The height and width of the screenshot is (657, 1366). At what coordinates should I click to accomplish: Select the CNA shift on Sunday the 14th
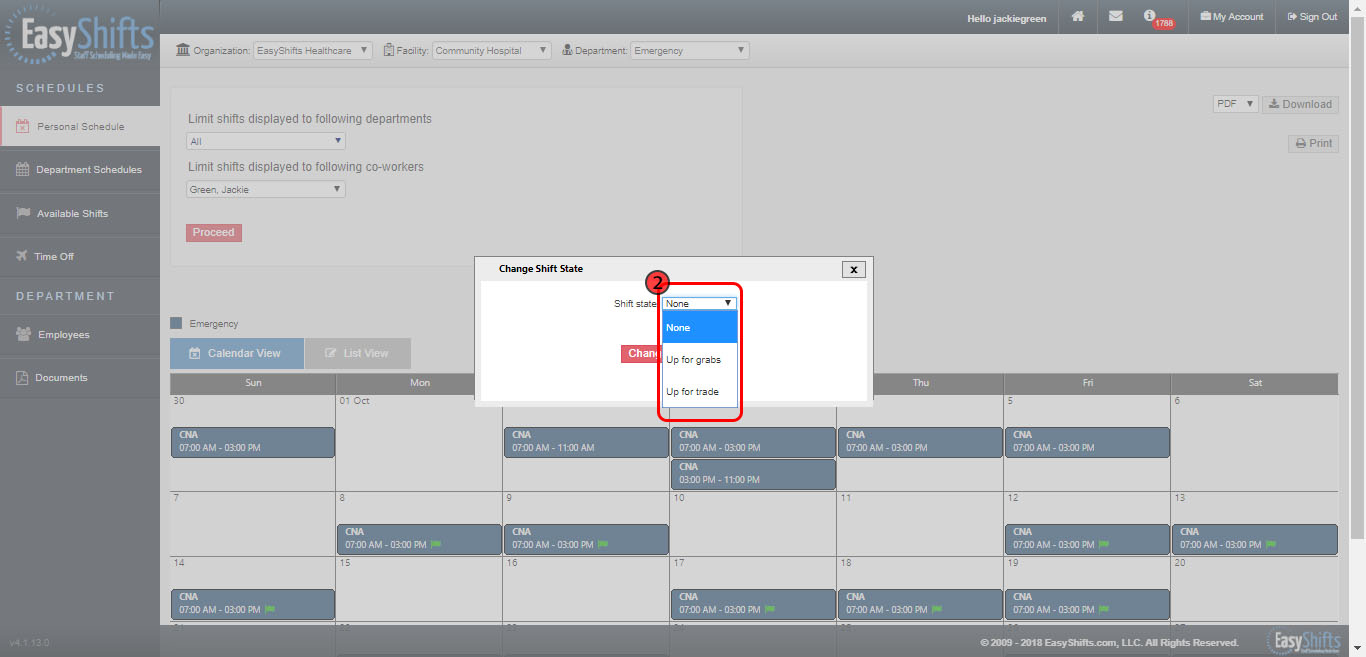tap(253, 604)
